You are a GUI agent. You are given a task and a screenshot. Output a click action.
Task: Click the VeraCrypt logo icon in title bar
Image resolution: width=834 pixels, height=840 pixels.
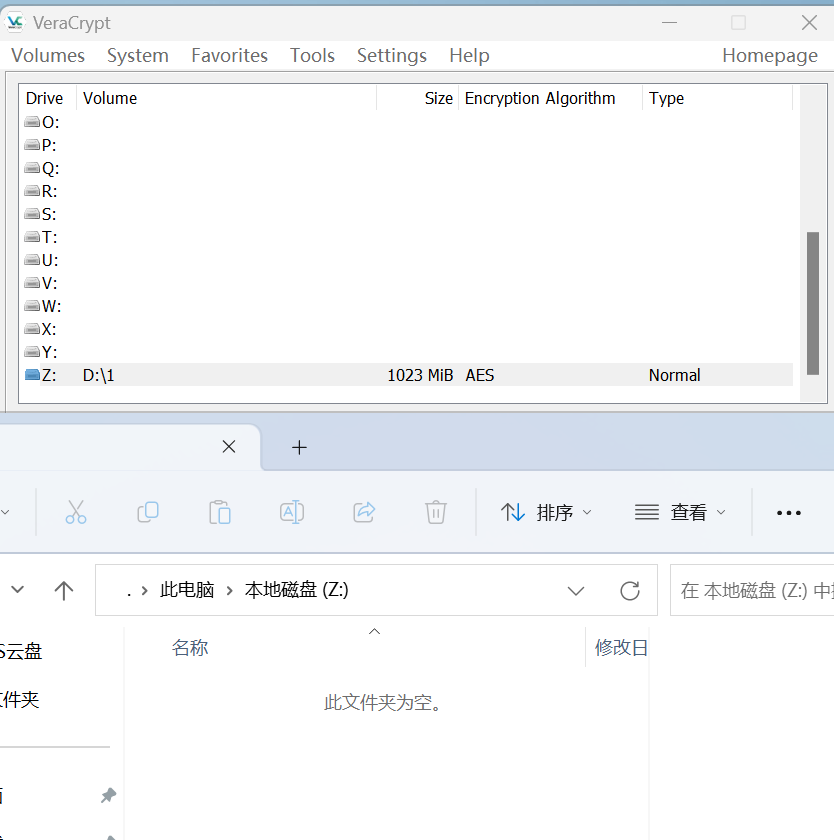(14, 22)
